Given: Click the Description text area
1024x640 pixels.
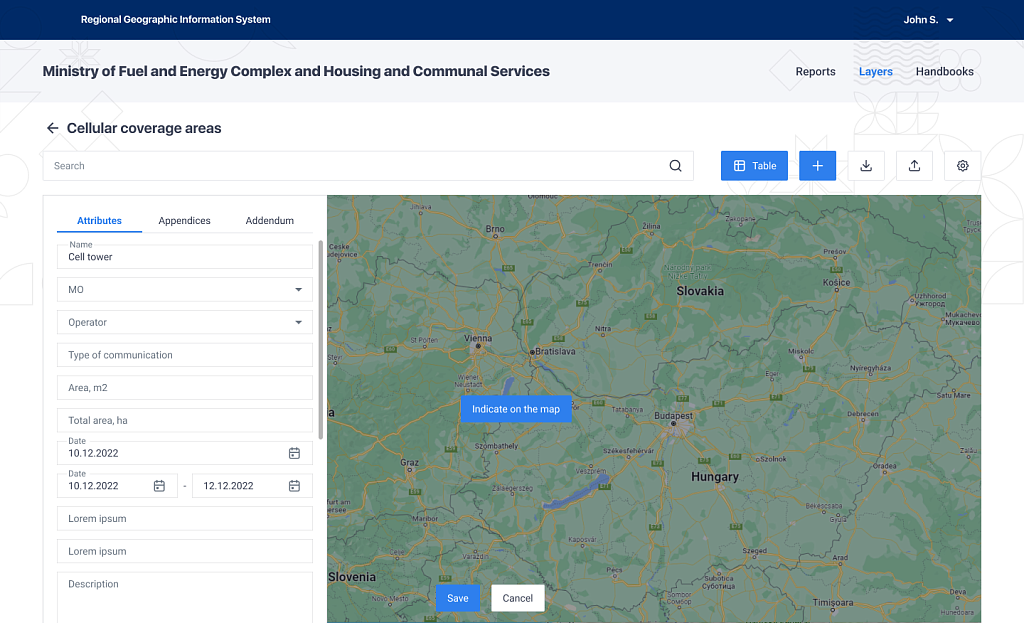Looking at the screenshot, I should pyautogui.click(x=185, y=598).
